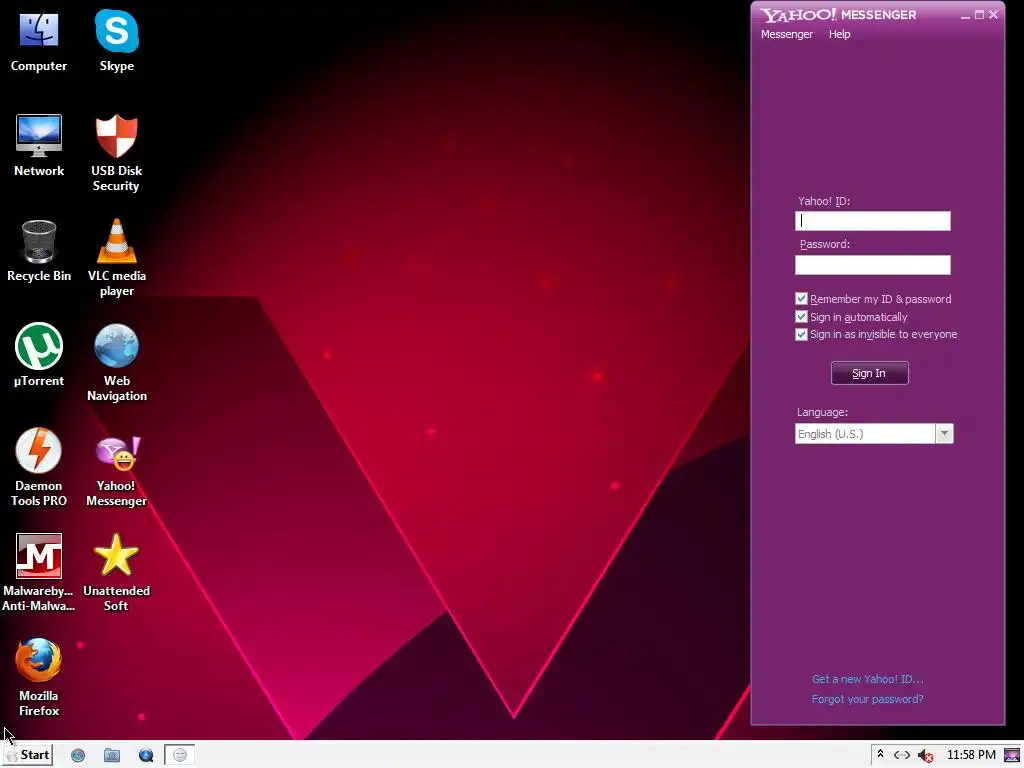Open the Computer desktop icon
1024x768 pixels.
tap(39, 40)
